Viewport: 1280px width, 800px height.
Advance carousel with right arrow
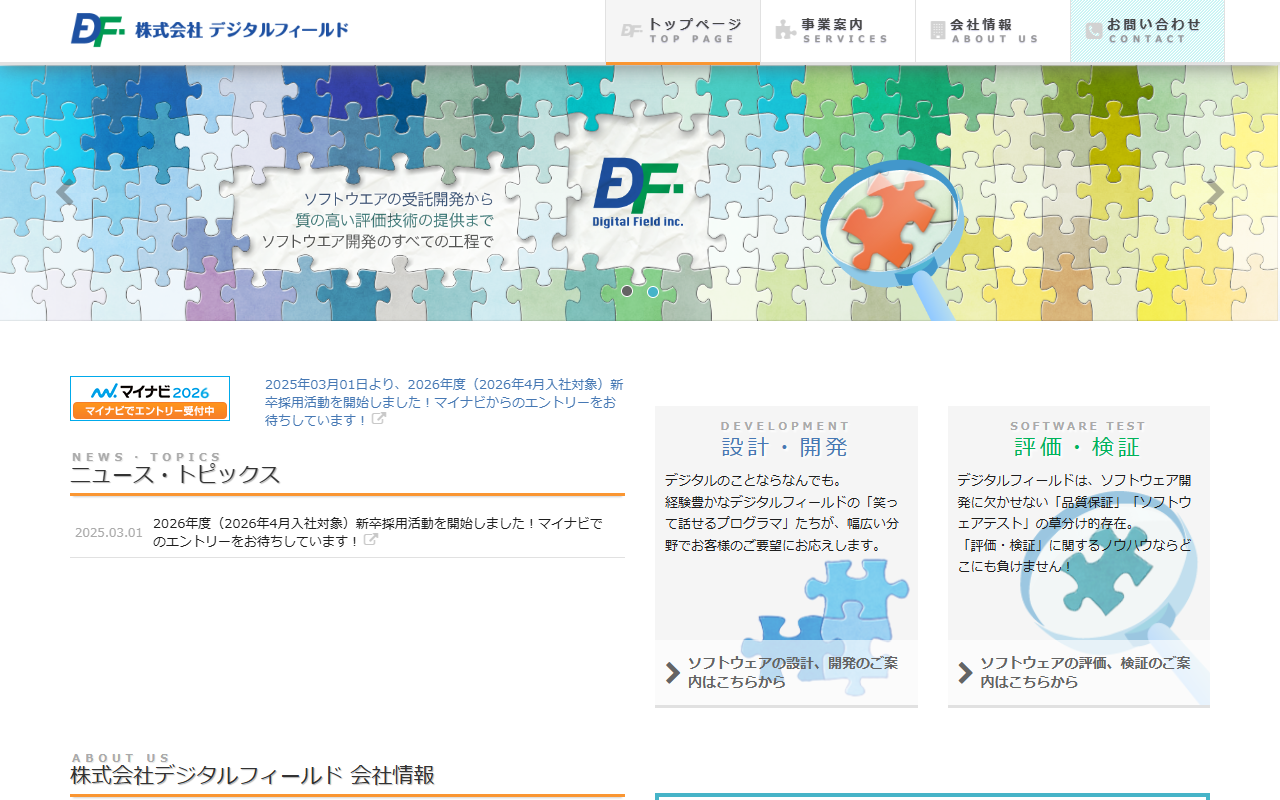click(1214, 193)
